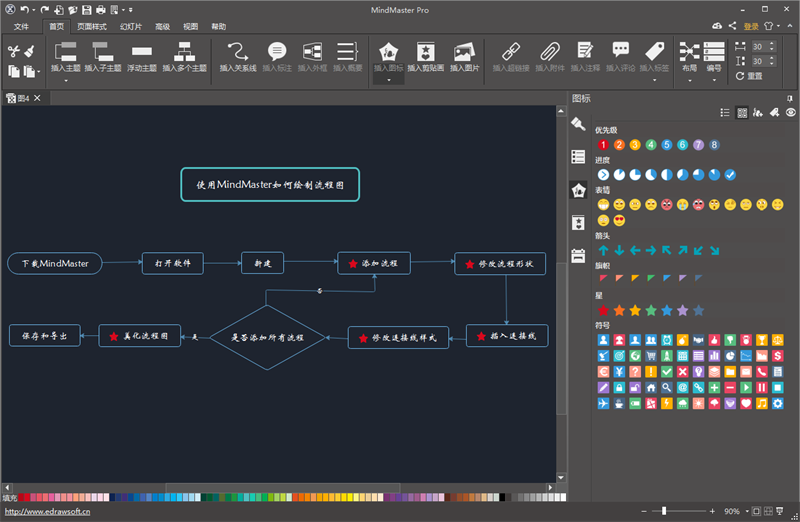800x522 pixels.
Task: Click the Reset (重置) button
Action: tap(749, 76)
